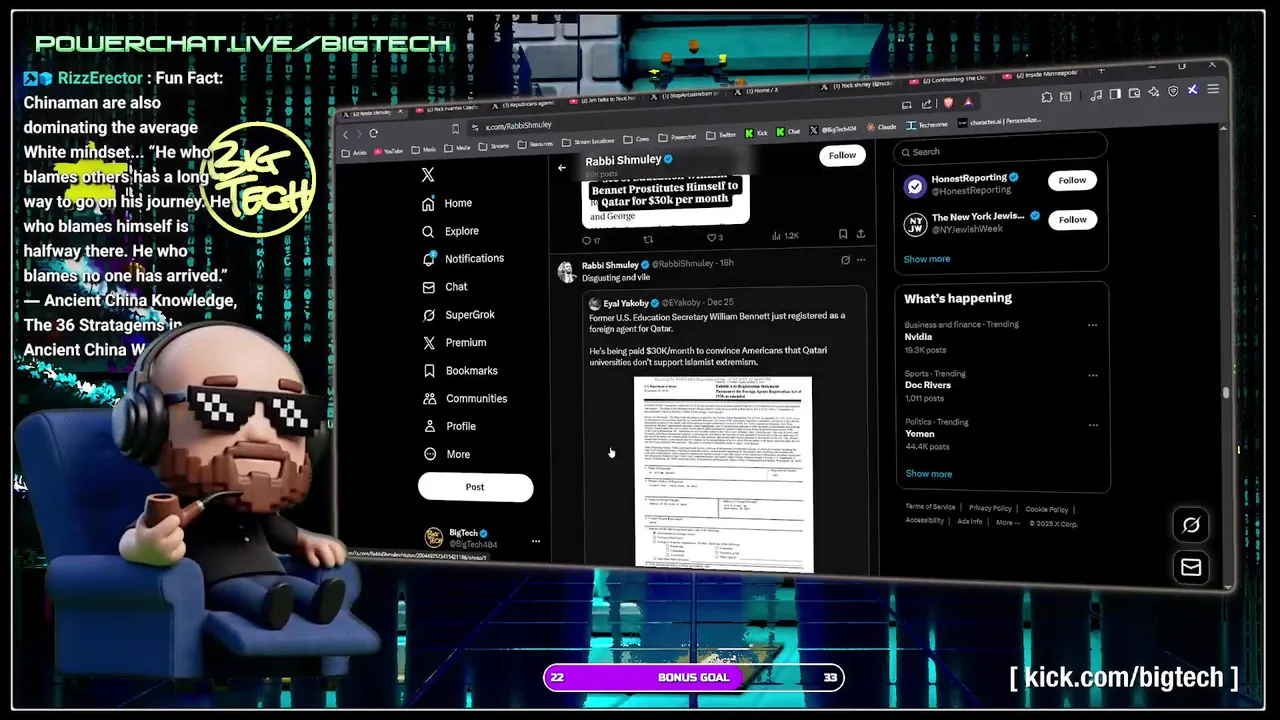The width and height of the screenshot is (1280, 720).
Task: Open options menu for Yemen trend
Action: click(x=1092, y=423)
